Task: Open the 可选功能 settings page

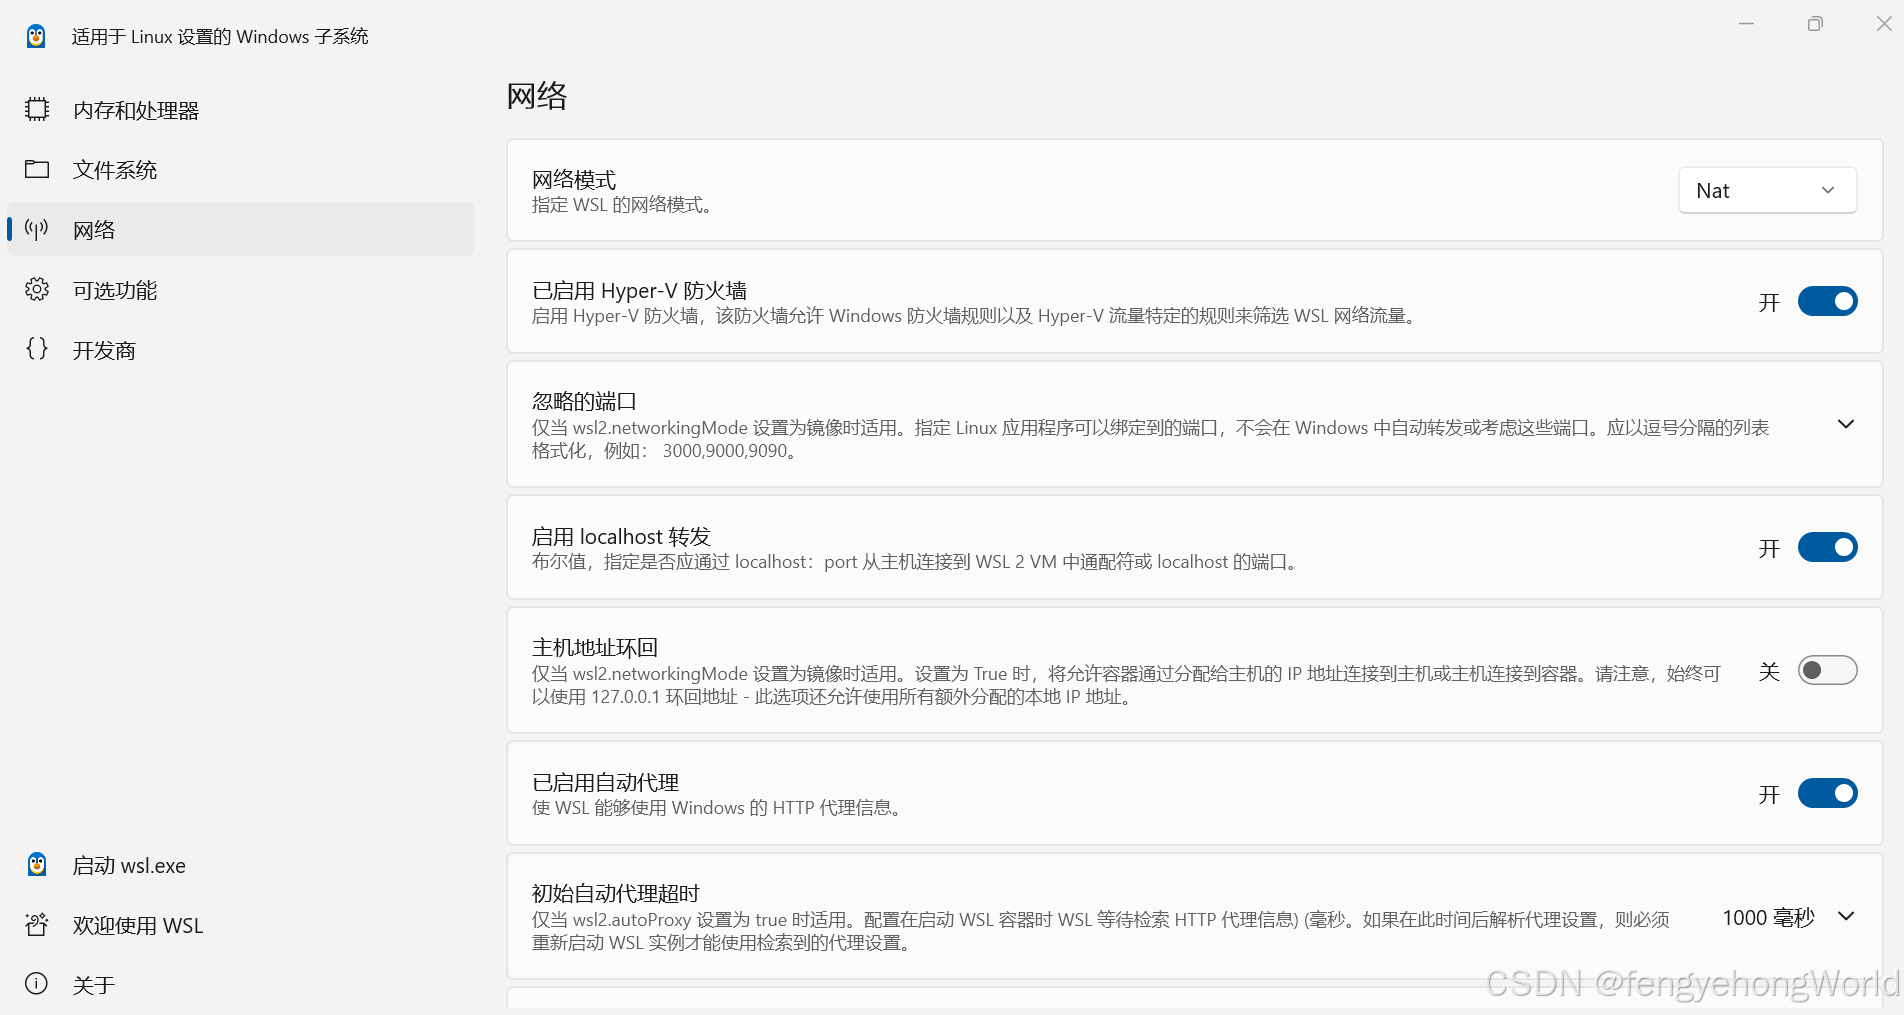Action: 240,290
